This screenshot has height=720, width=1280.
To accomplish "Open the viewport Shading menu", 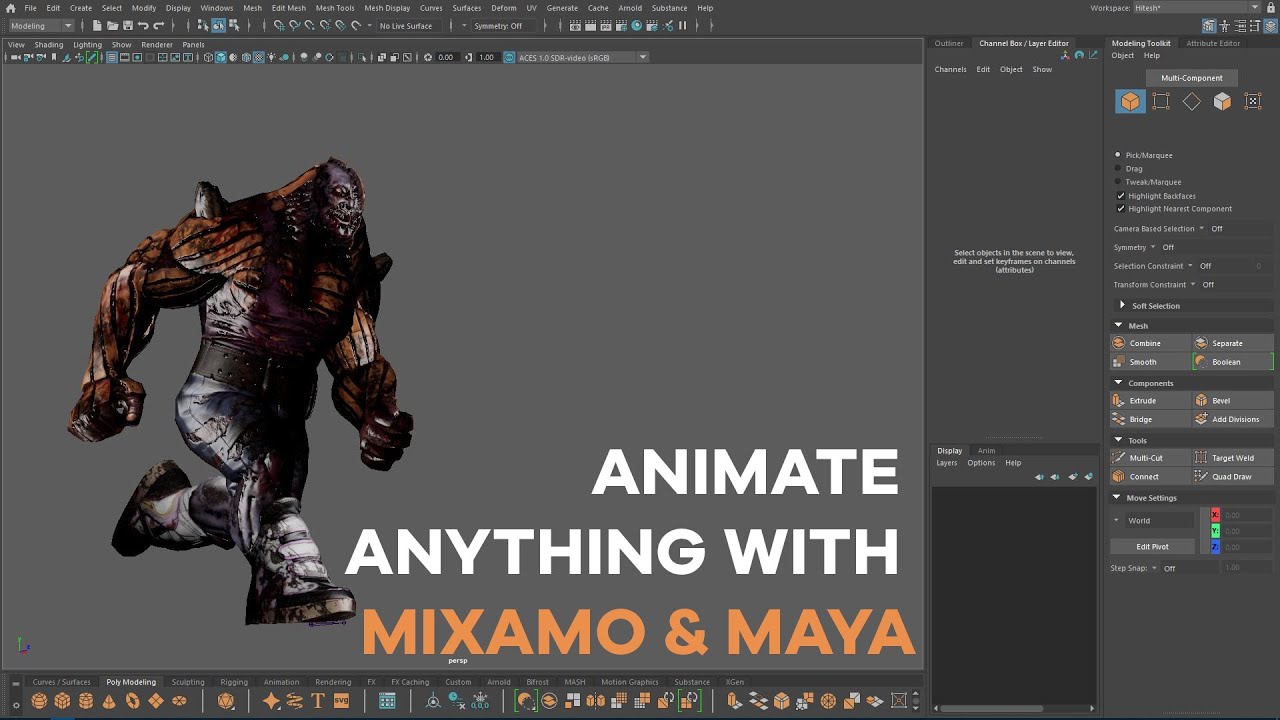I will [x=48, y=44].
